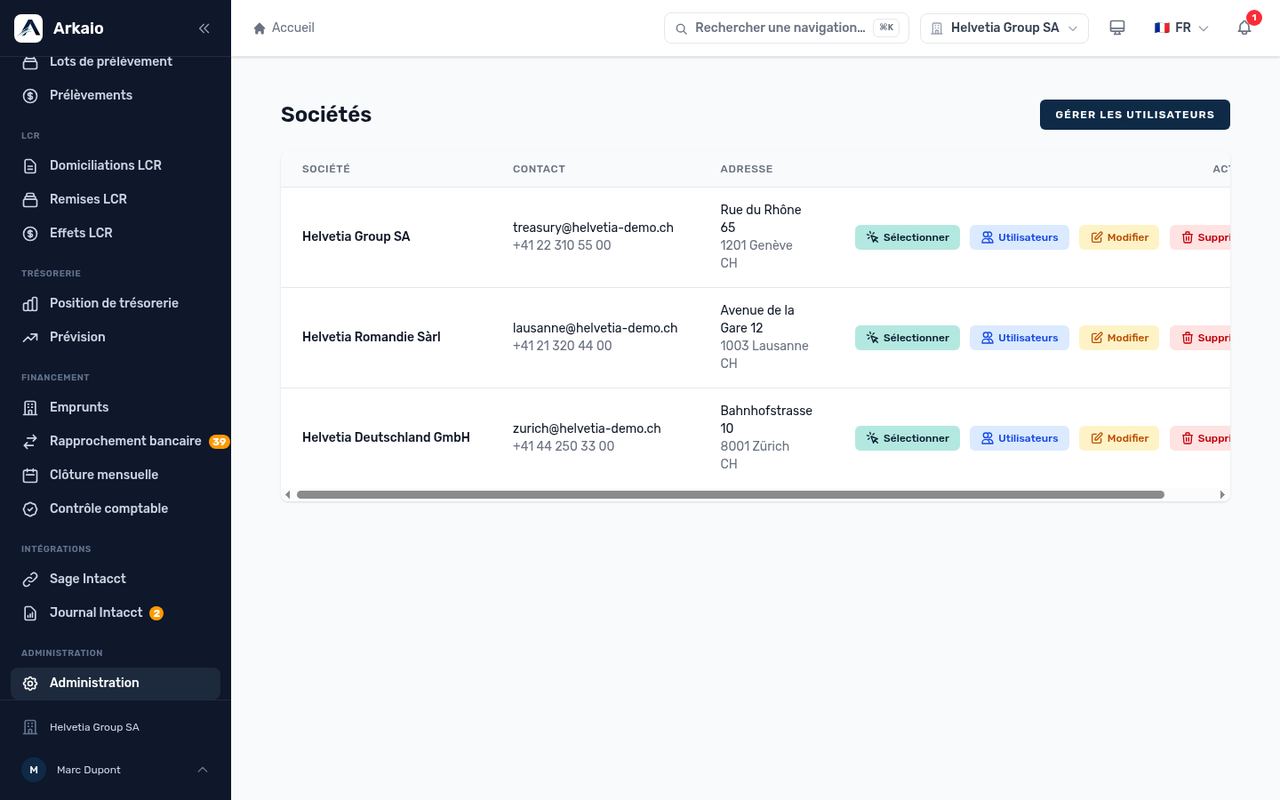This screenshot has height=800, width=1280.
Task: Click the Arkalo logo icon
Action: [28, 28]
